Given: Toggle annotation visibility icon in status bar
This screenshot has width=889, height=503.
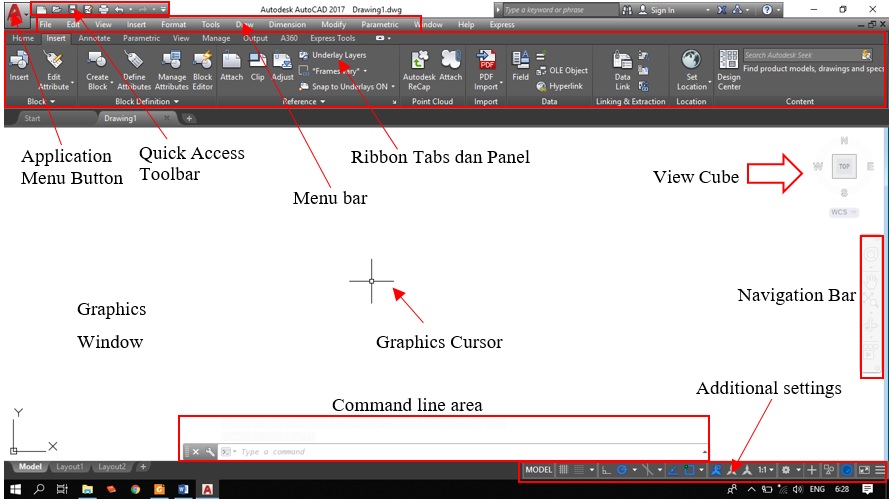Looking at the screenshot, I should (716, 470).
